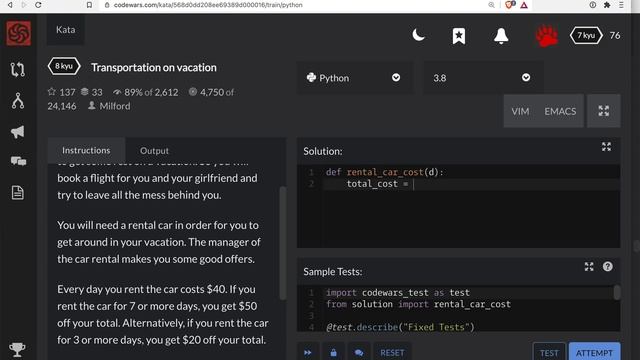
Task: Click the browser reload button
Action: tap(38, 5)
